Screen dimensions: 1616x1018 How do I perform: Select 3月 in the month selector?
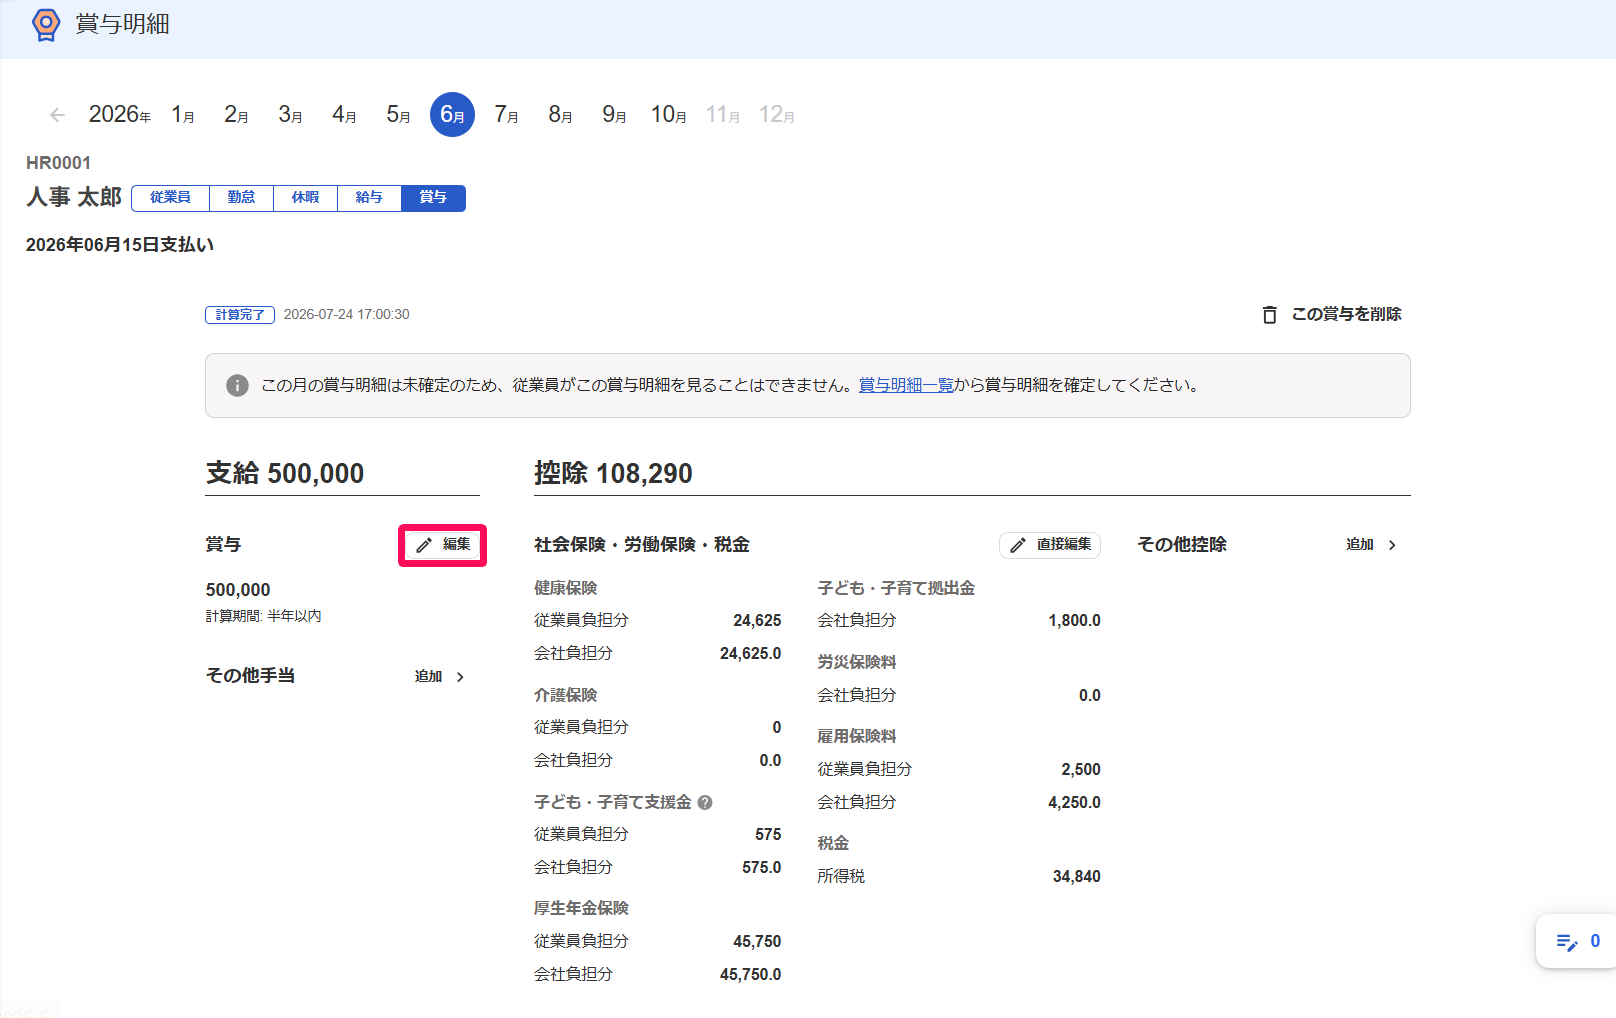point(290,115)
